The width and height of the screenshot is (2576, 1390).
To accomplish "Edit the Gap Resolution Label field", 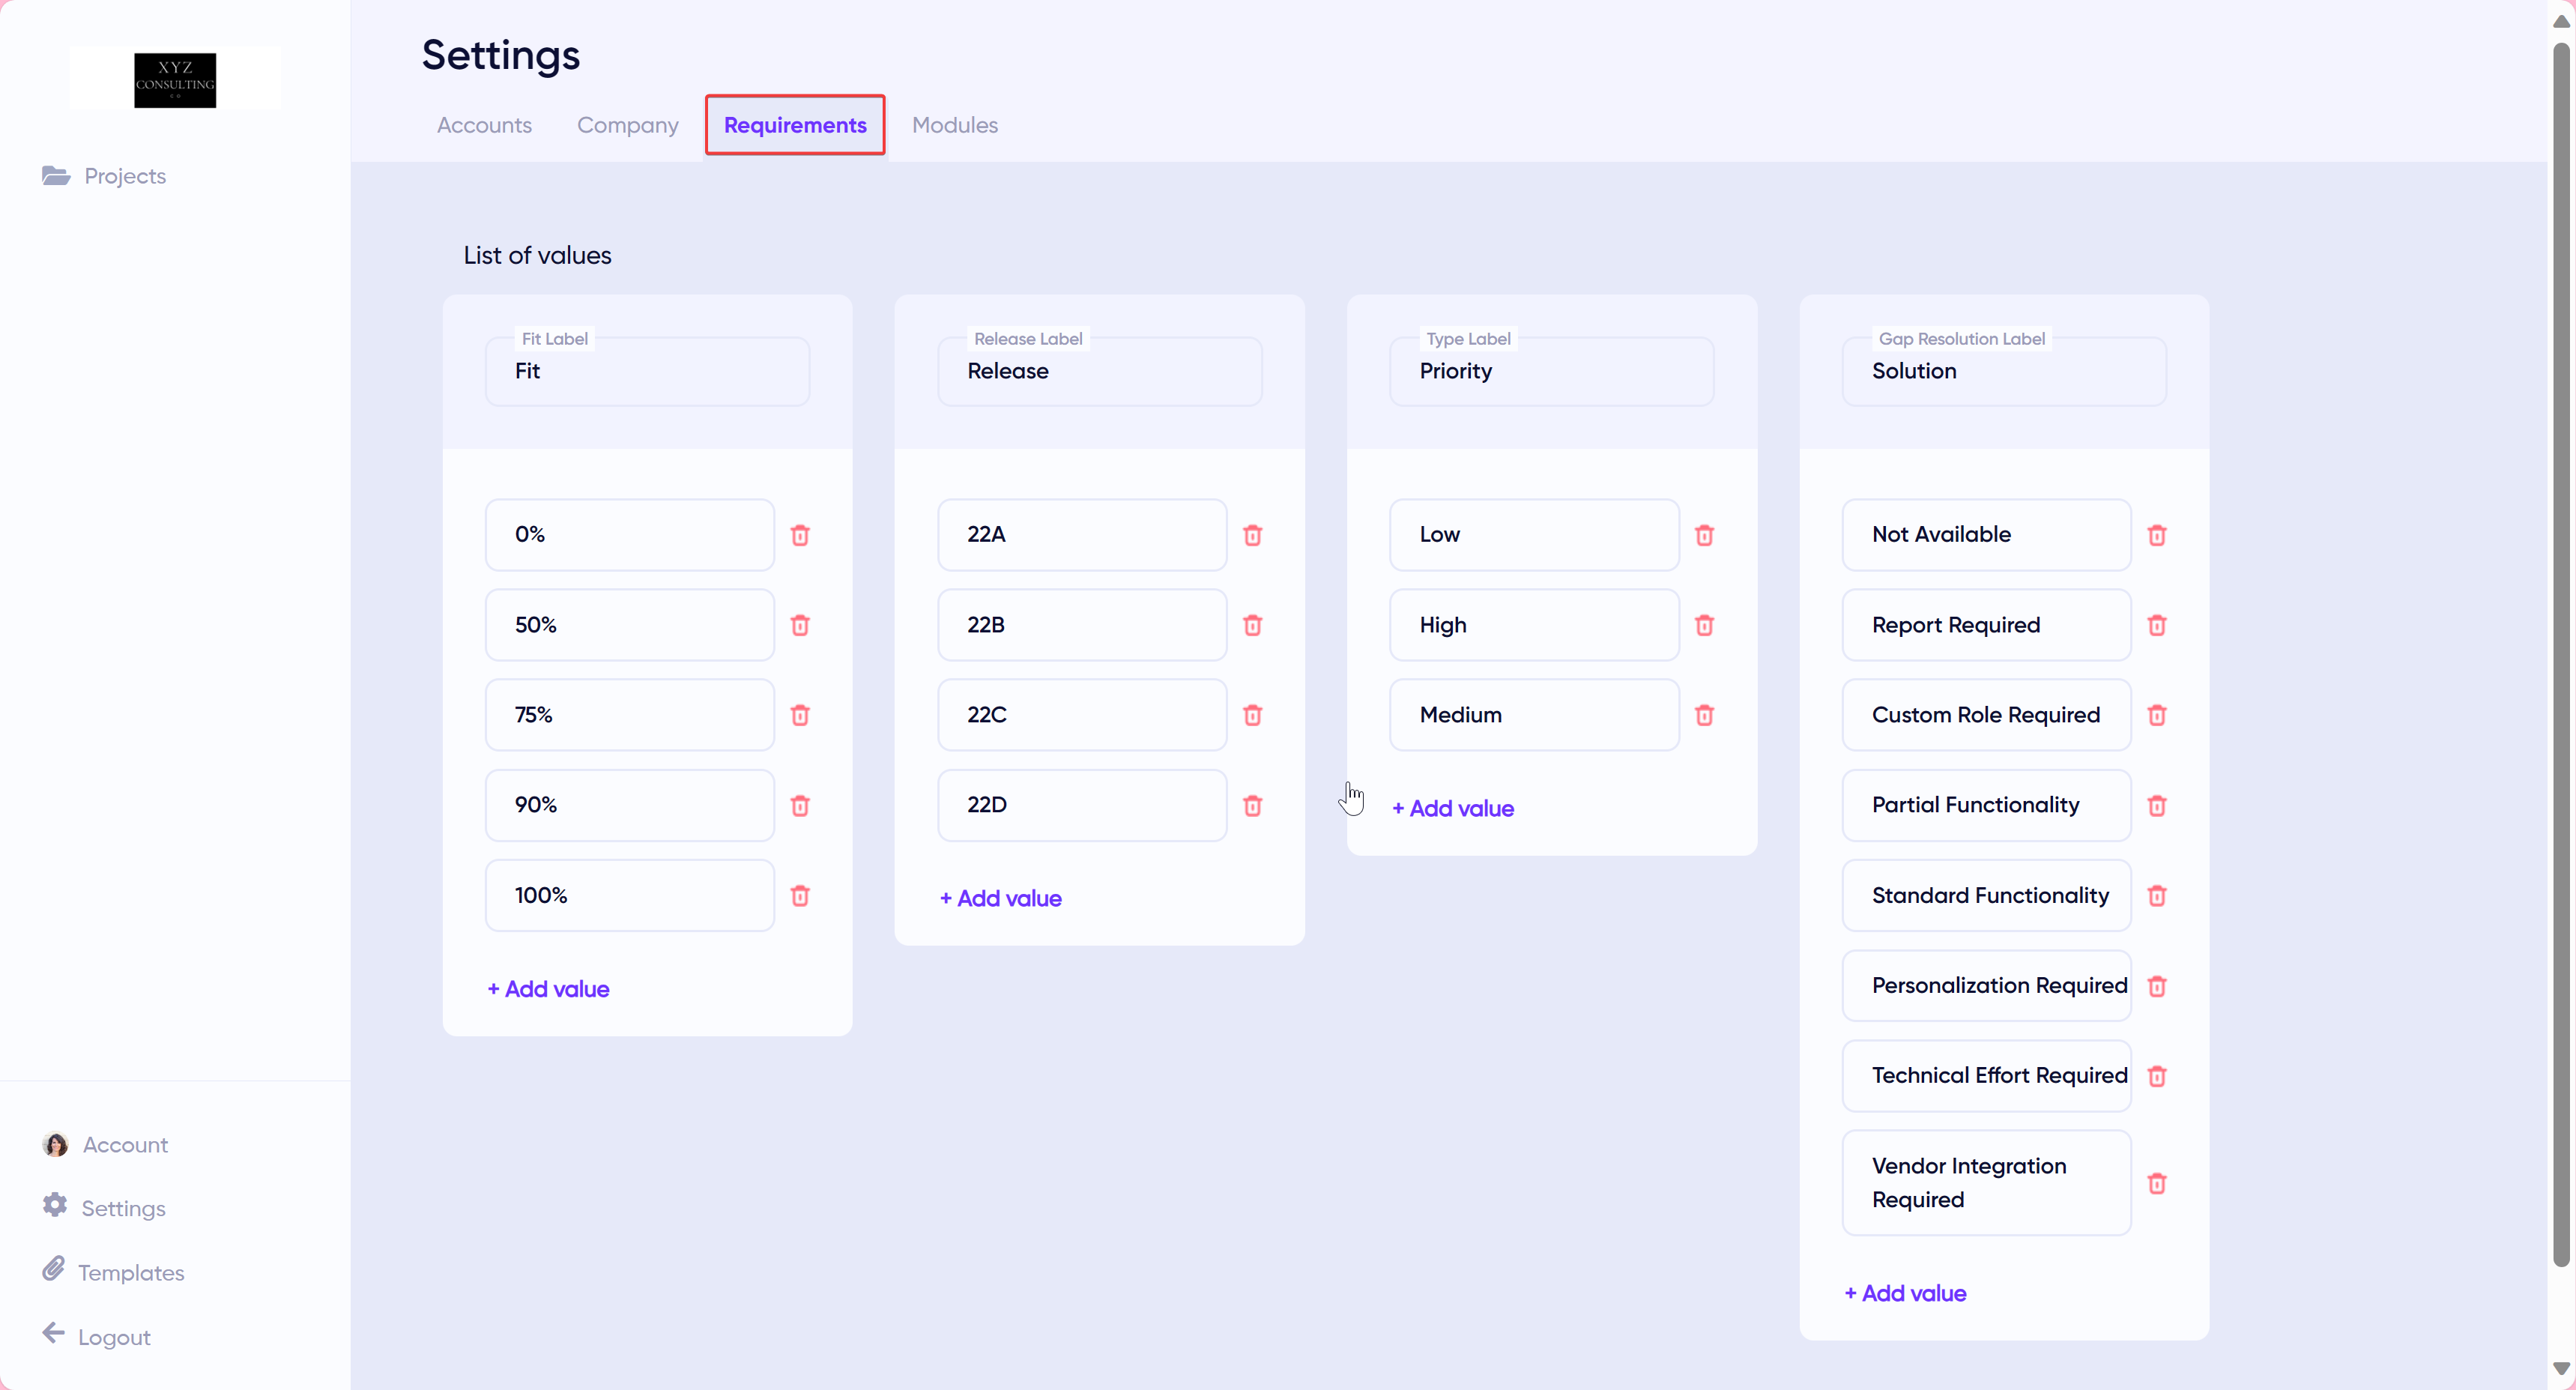I will (2003, 371).
